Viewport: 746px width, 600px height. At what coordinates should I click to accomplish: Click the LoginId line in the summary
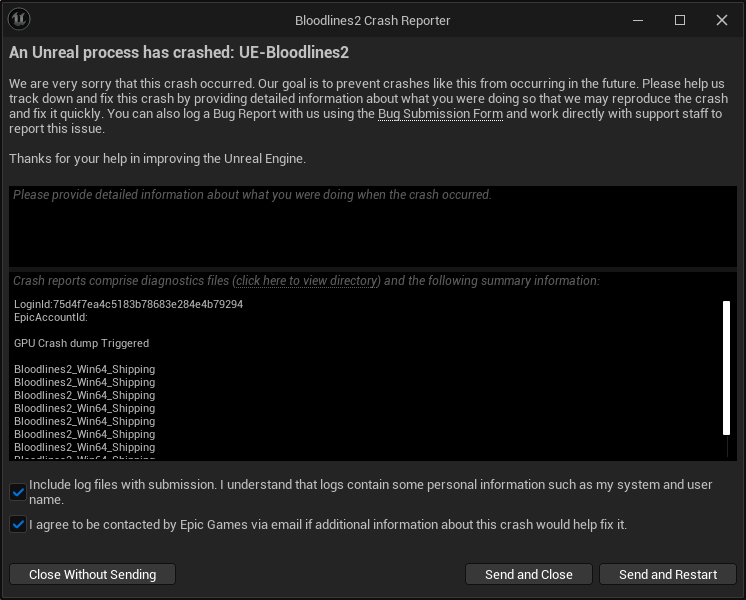pyautogui.click(x=128, y=304)
